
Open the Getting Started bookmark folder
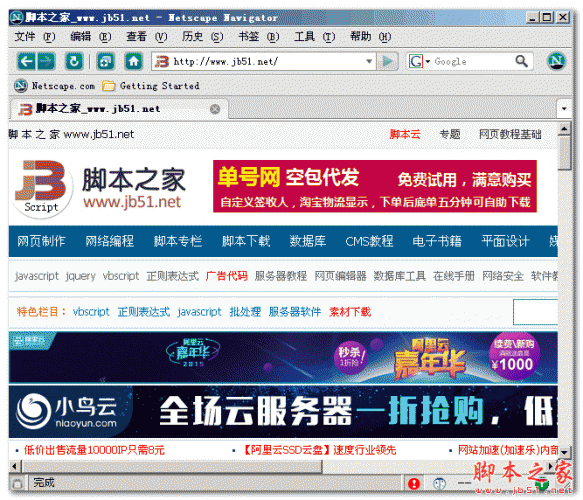point(151,86)
